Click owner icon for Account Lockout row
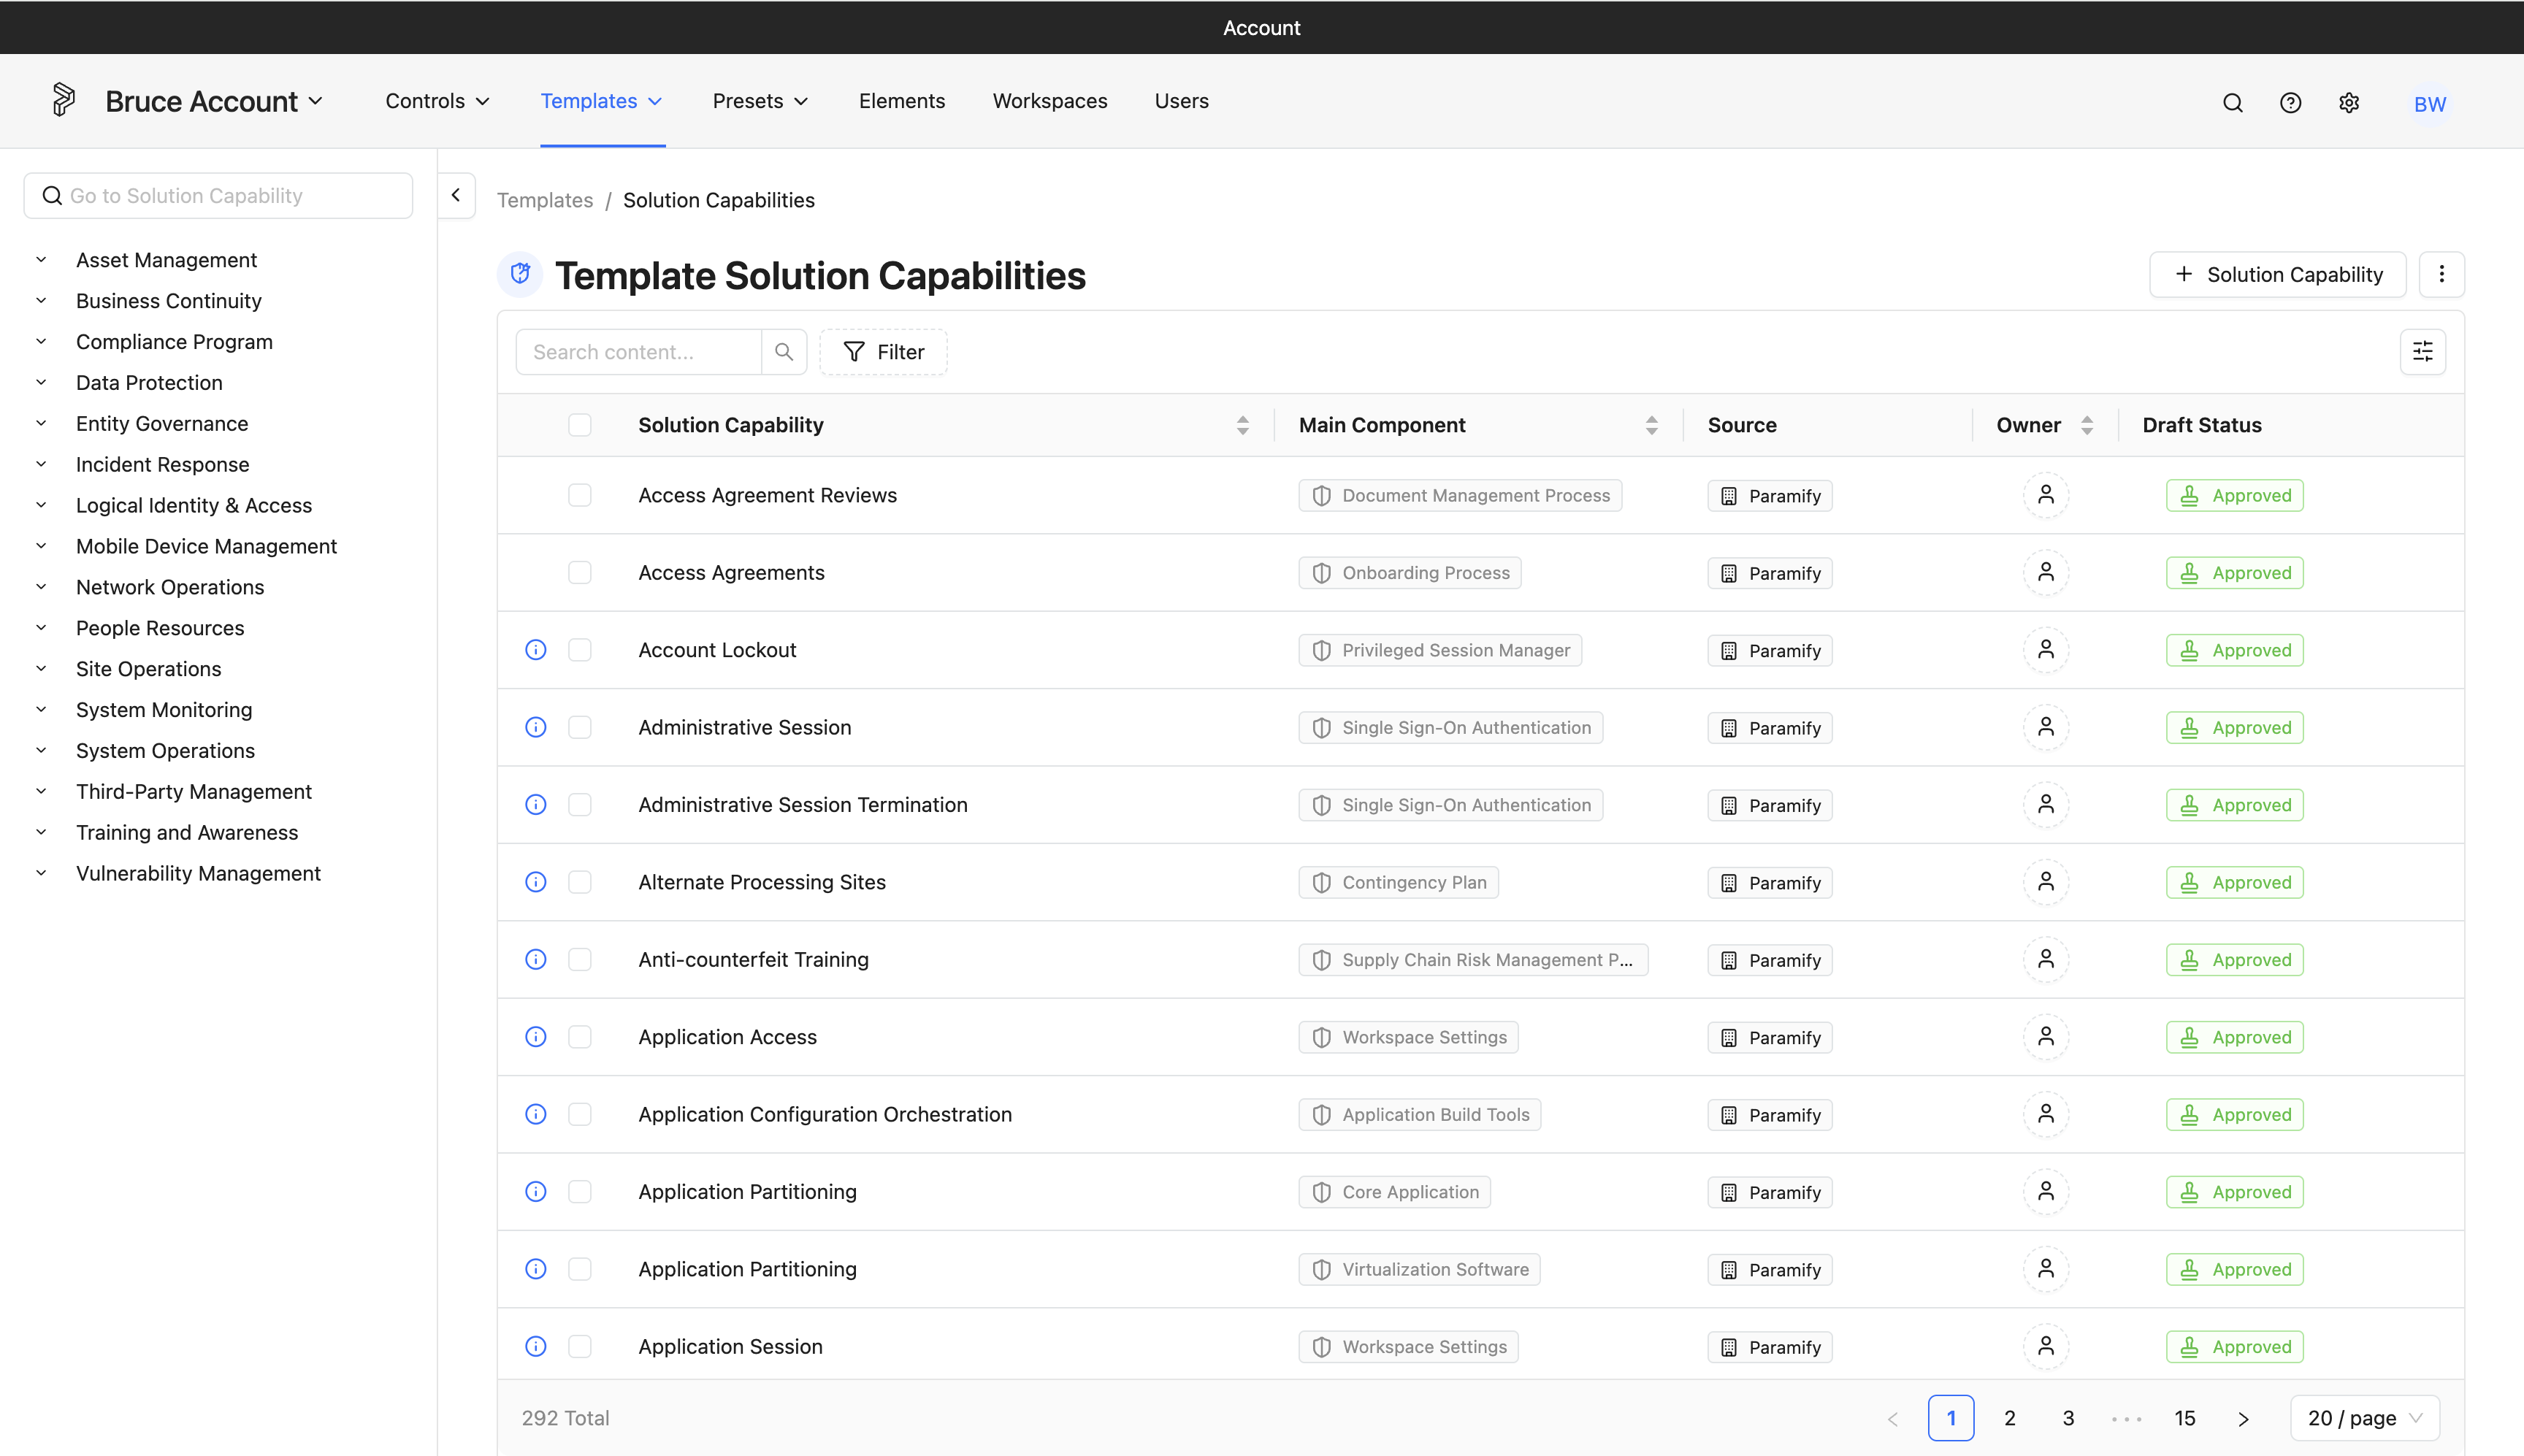 click(x=2046, y=650)
